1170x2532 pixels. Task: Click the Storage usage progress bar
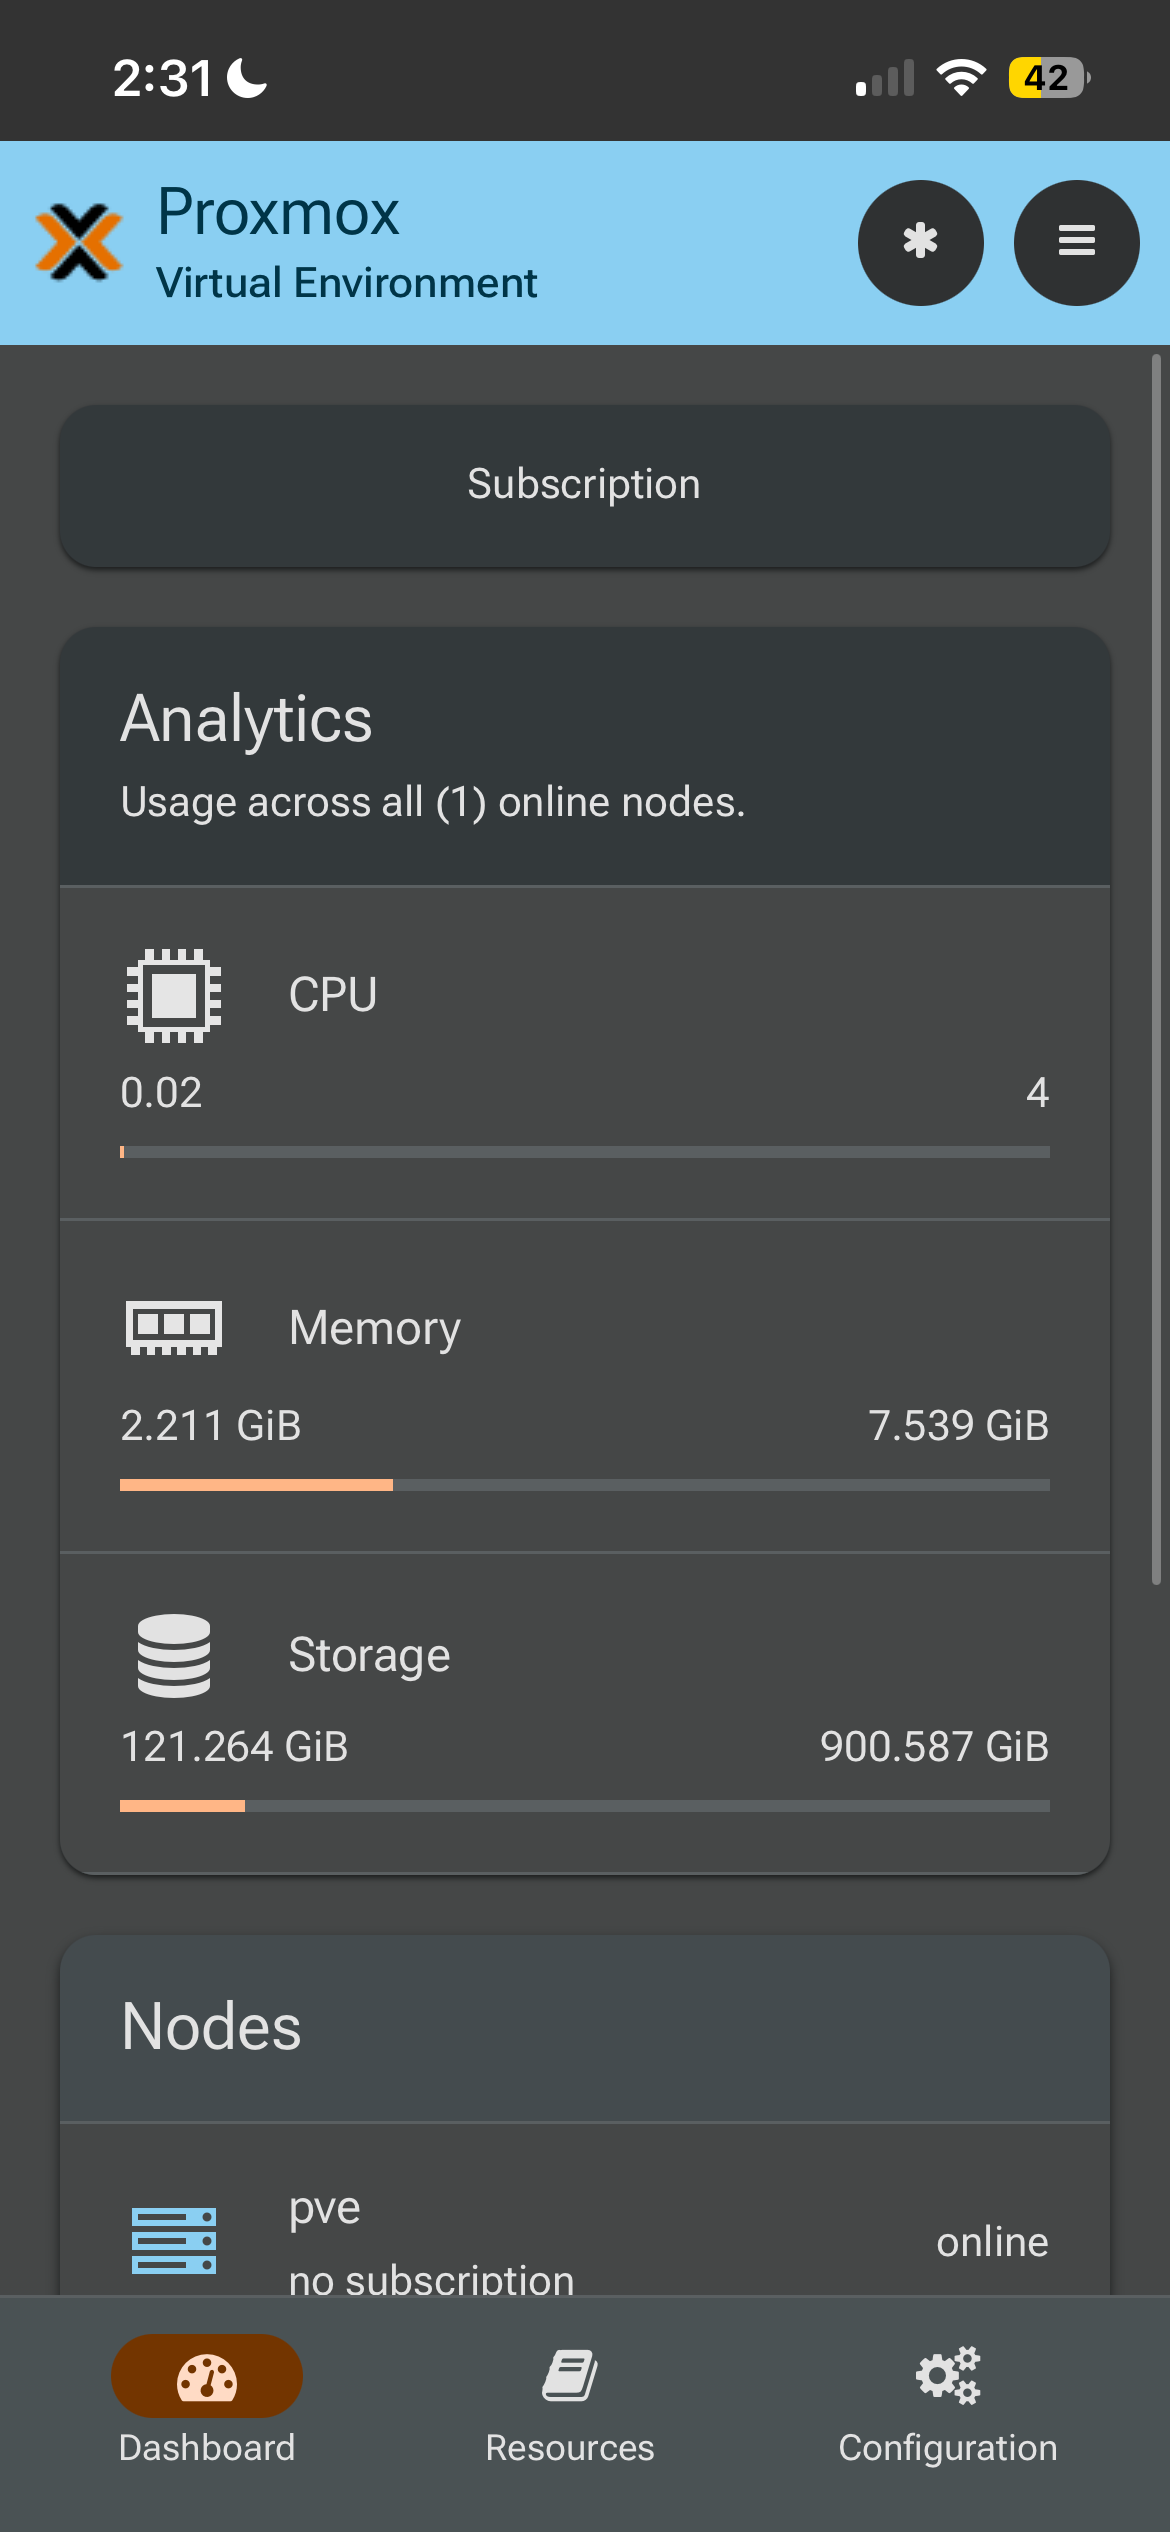(585, 1806)
